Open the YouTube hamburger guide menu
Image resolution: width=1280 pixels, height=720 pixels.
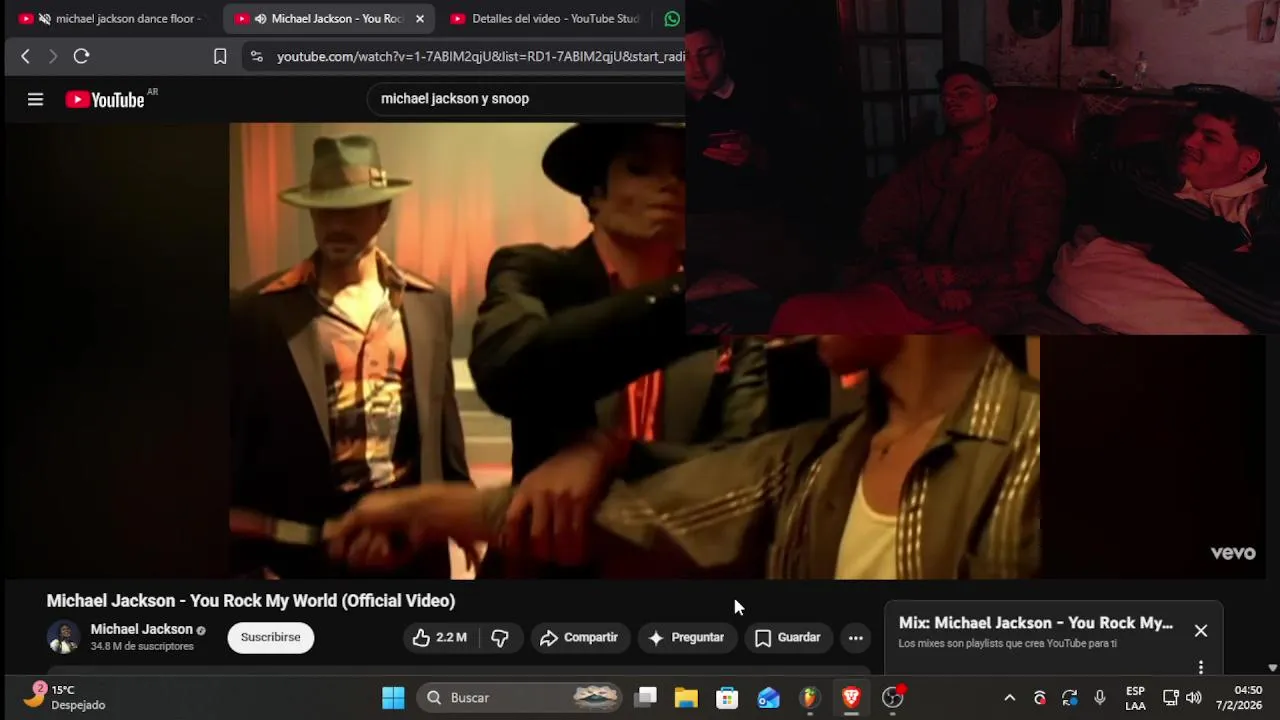click(x=35, y=99)
